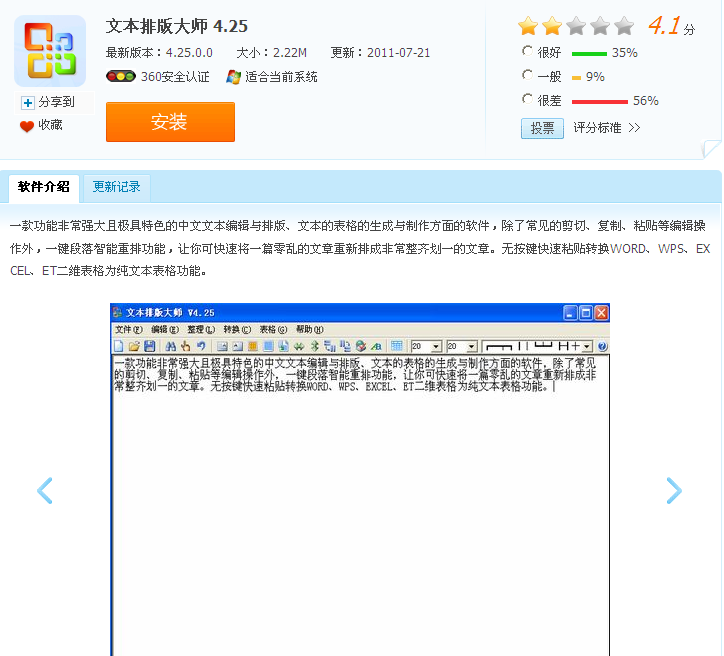
Task: Select the 一般 rating radio button
Action: pyautogui.click(x=528, y=75)
